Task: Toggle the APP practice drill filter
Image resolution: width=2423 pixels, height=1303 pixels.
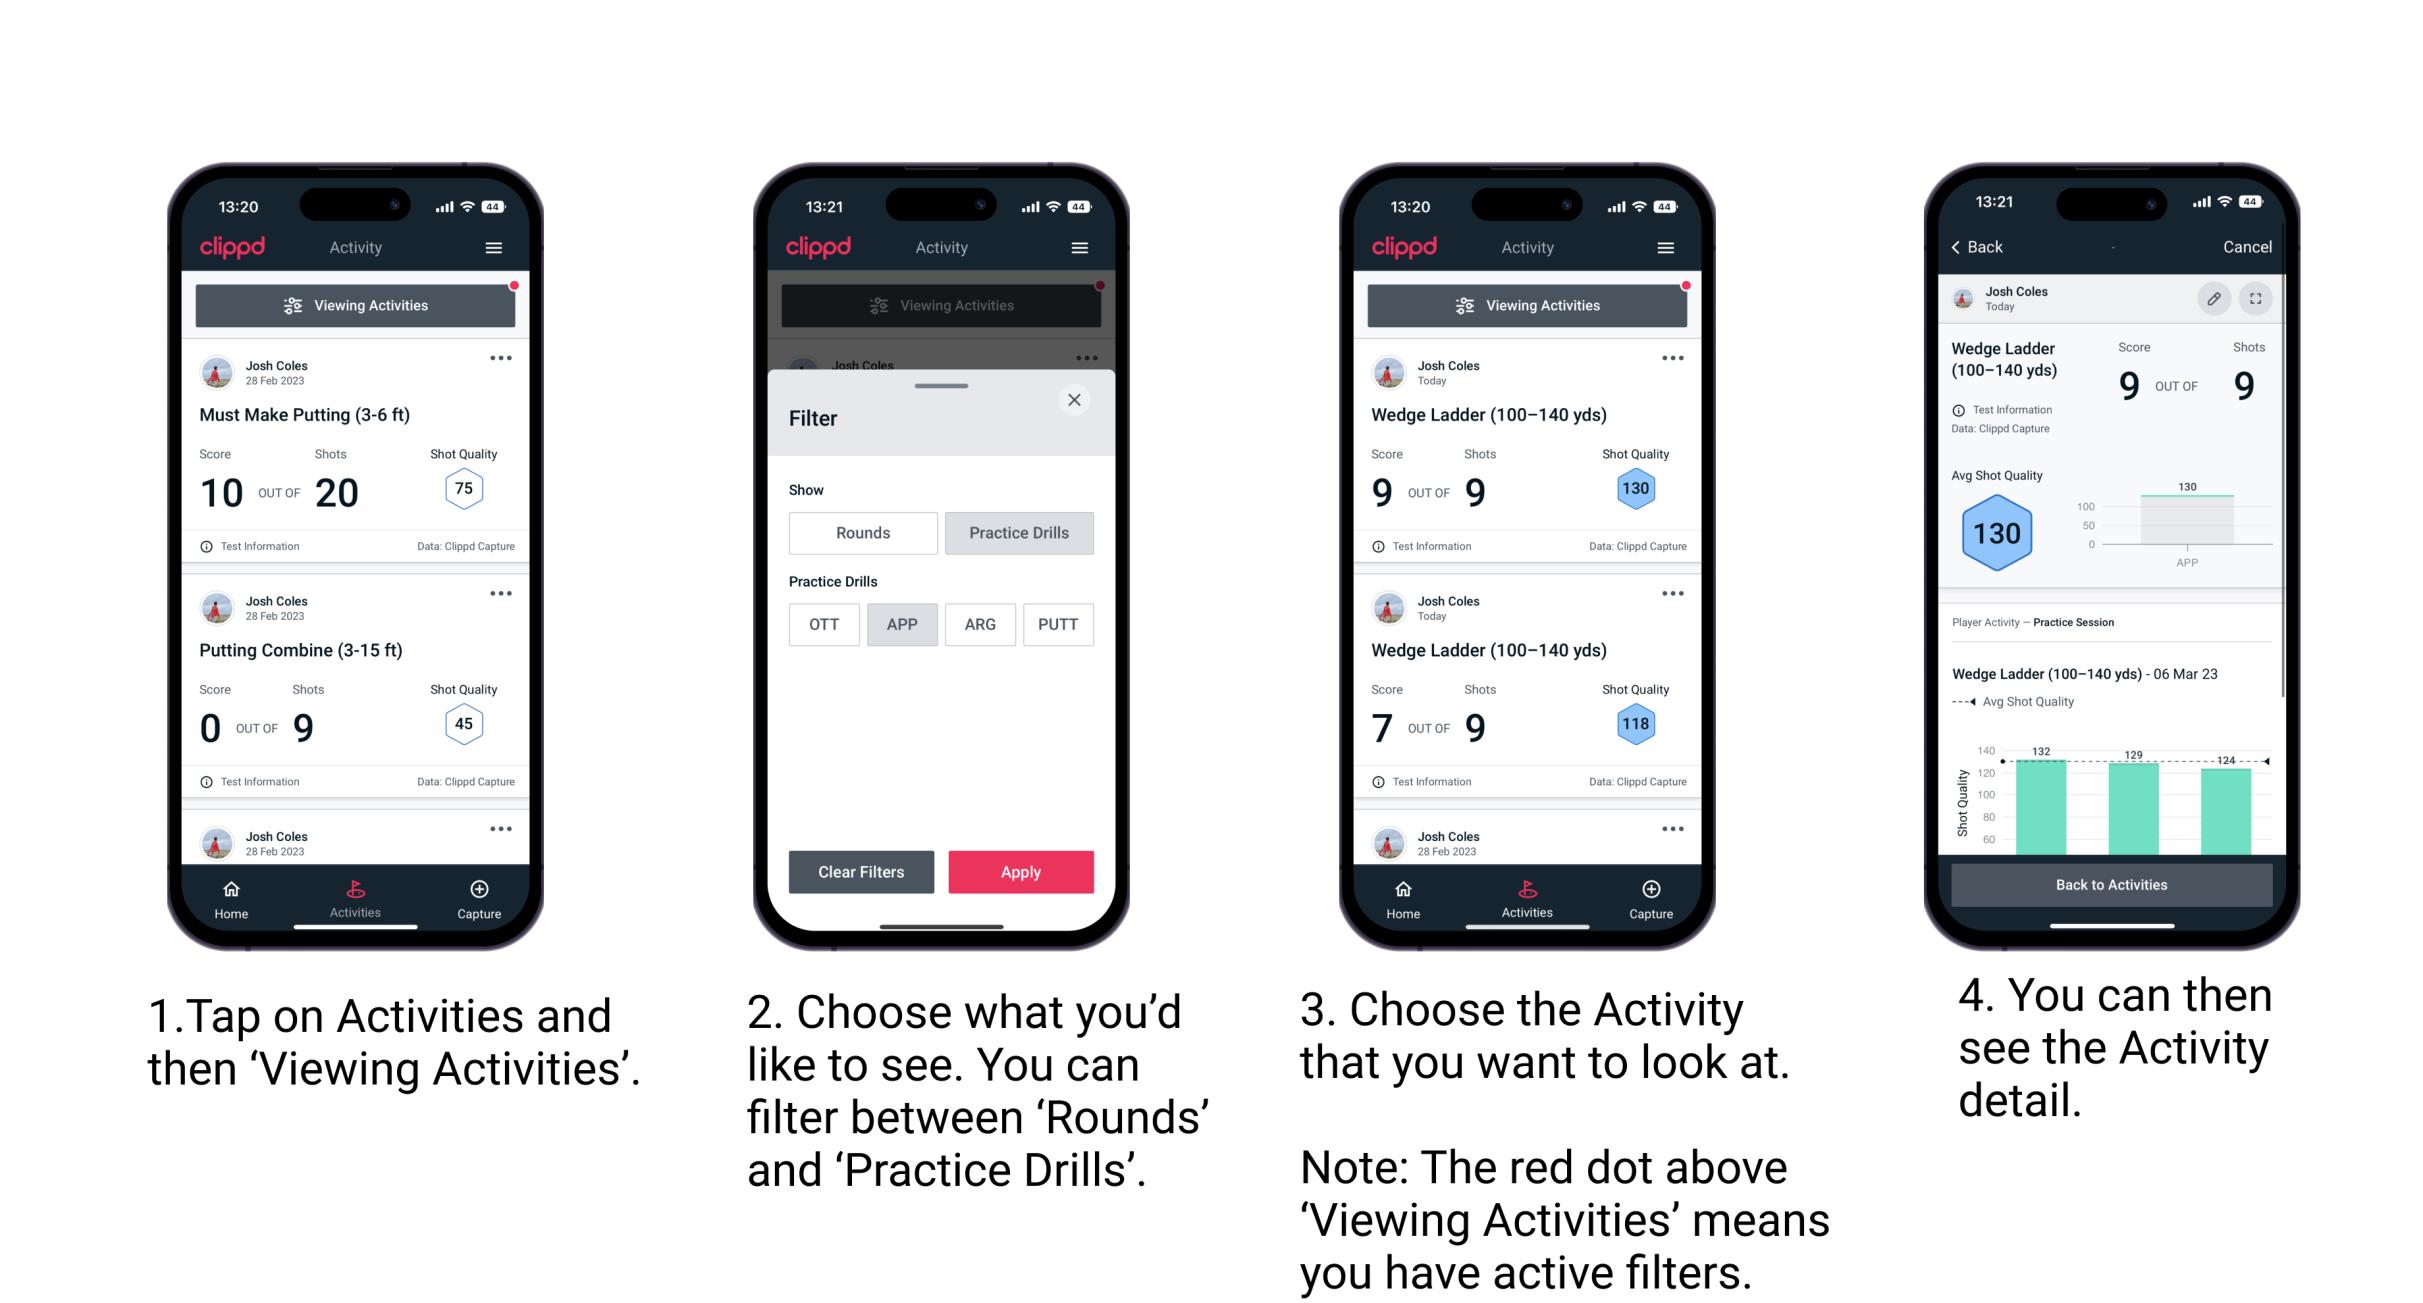Action: [x=902, y=624]
